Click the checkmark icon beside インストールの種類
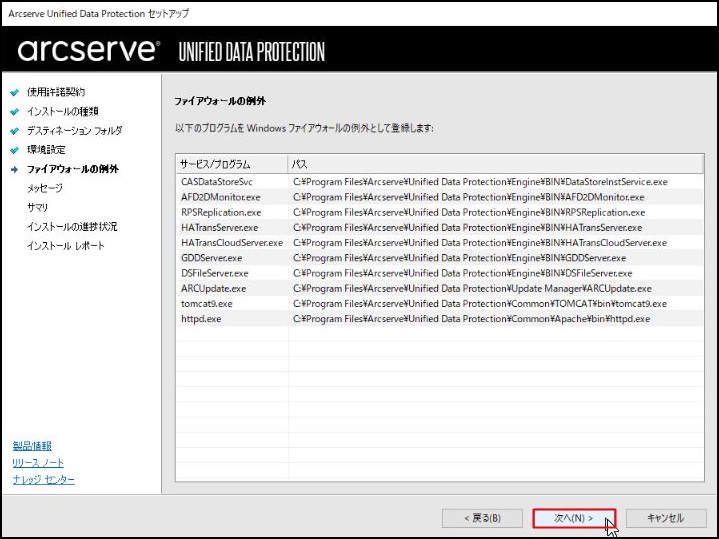 coord(15,111)
